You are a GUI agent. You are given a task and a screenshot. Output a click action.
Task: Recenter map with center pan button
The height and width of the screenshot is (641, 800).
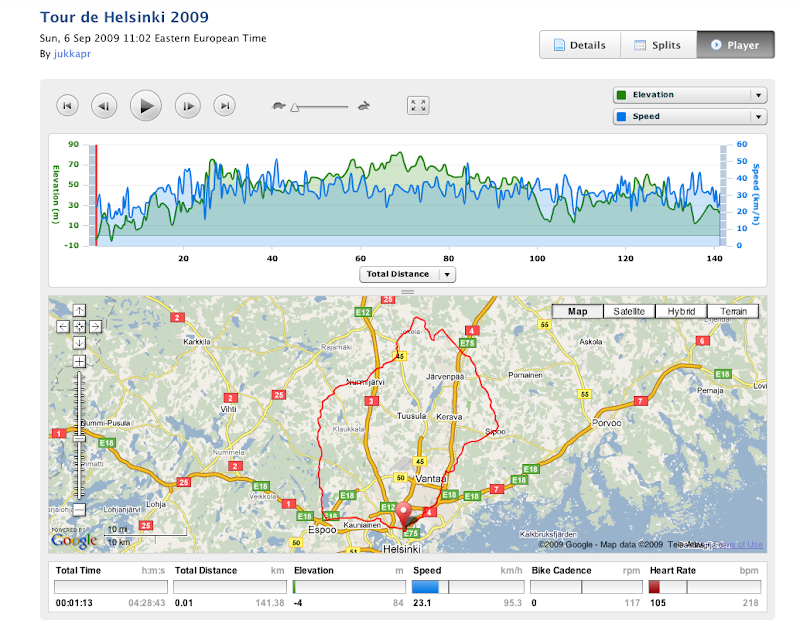[x=79, y=326]
